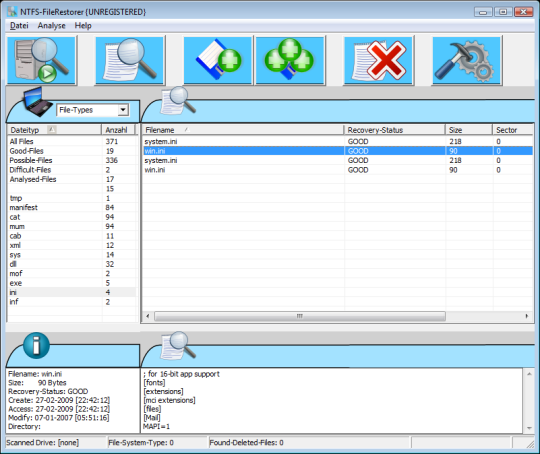This screenshot has width=540, height=454.
Task: Select the Good-Files row
Action: pos(72,151)
